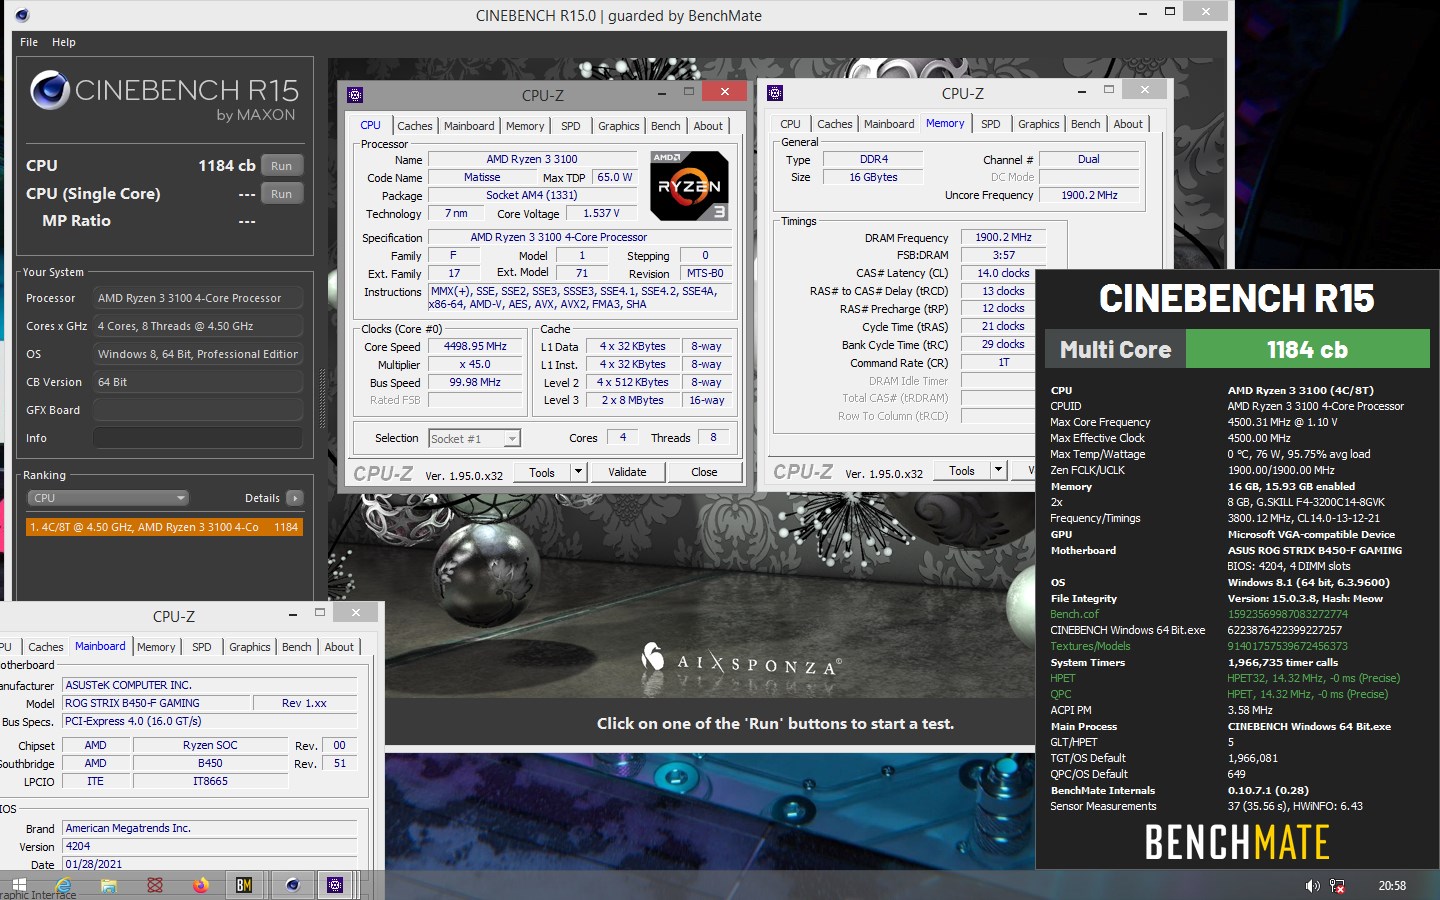Viewport: 1440px width, 900px height.
Task: Switch to CPU tab in right CPU-Z
Action: pos(790,124)
